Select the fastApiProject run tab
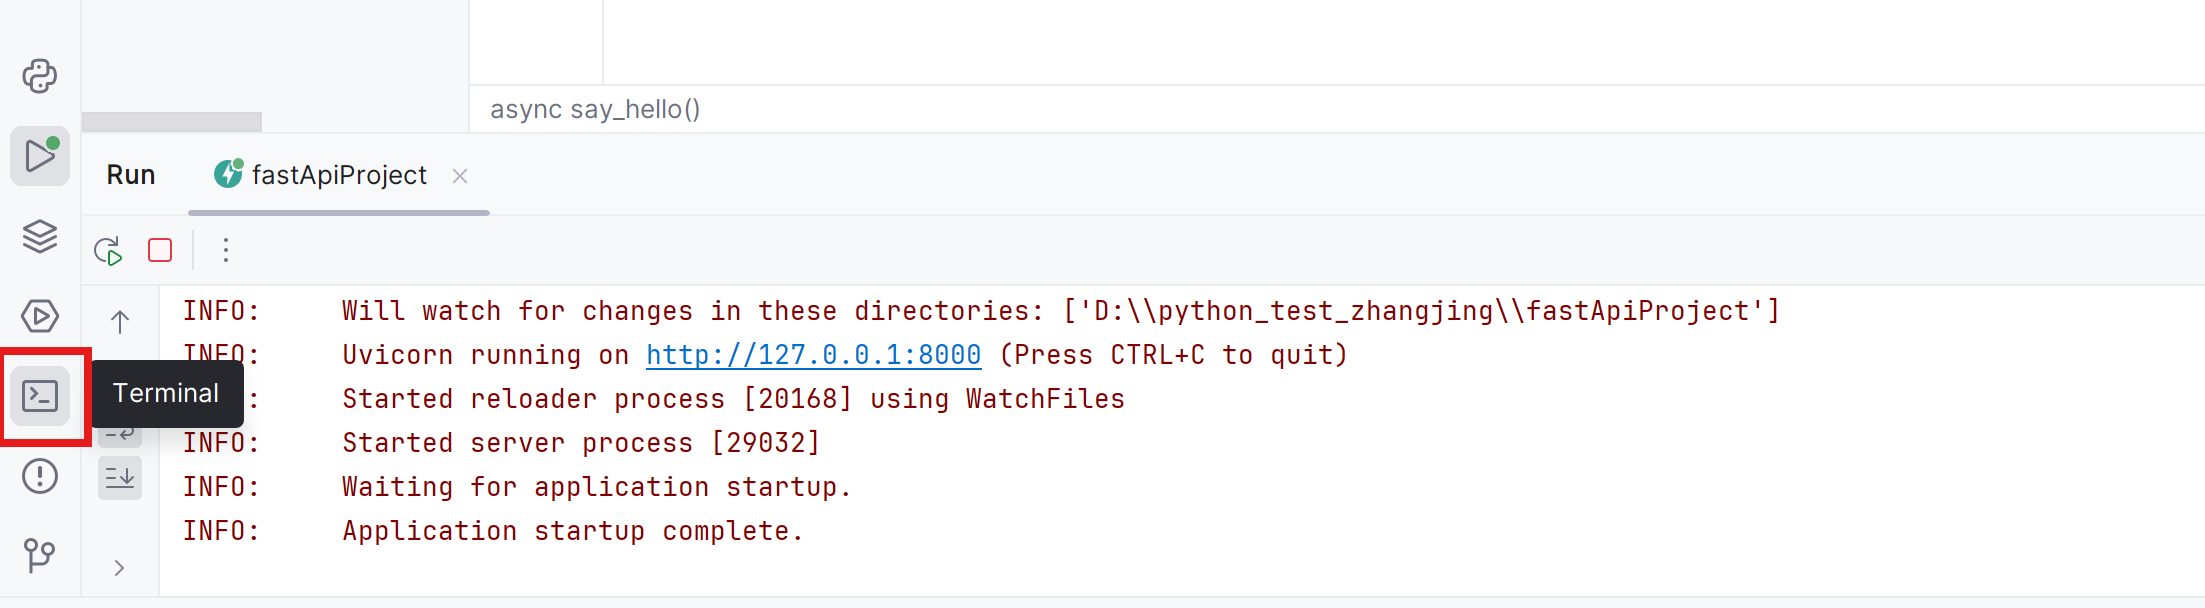The width and height of the screenshot is (2205, 608). tap(321, 175)
